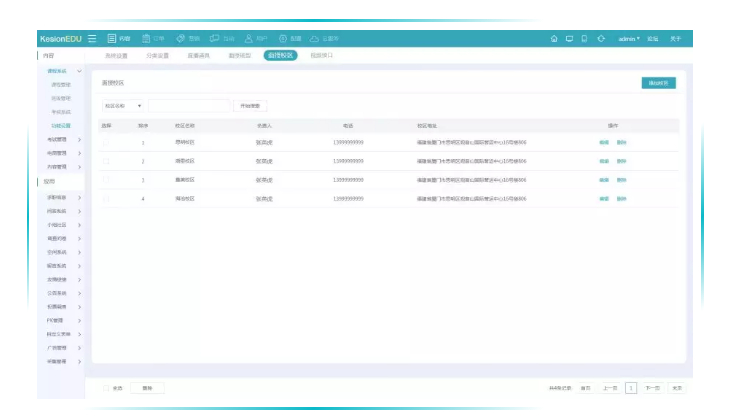Open the 用户 user icon in top navigation
Image resolution: width=742 pixels, height=420 pixels.
[x=255, y=39]
